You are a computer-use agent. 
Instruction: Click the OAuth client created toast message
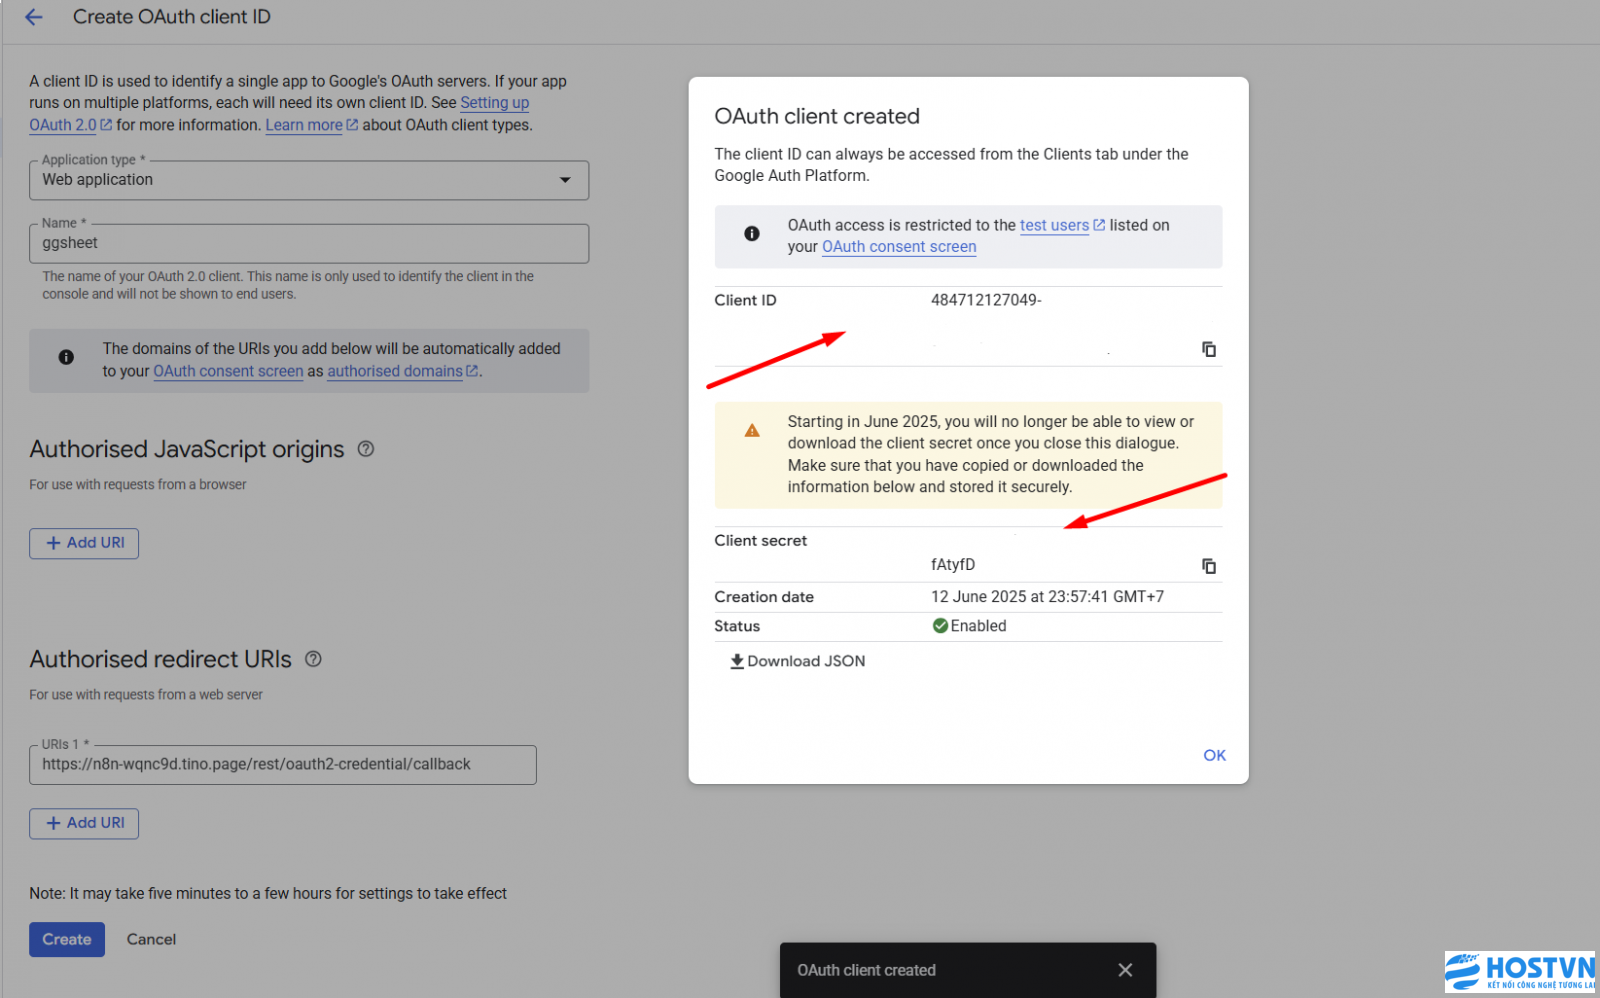(x=866, y=970)
